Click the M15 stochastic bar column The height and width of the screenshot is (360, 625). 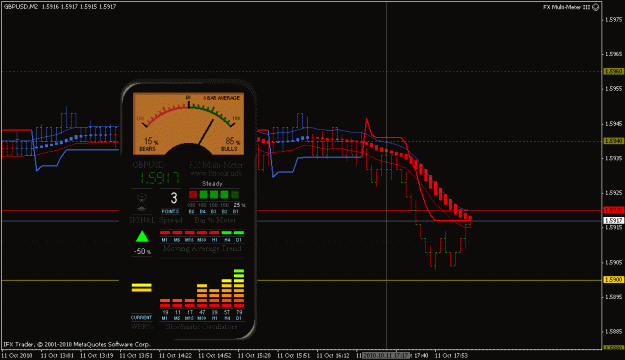point(190,303)
